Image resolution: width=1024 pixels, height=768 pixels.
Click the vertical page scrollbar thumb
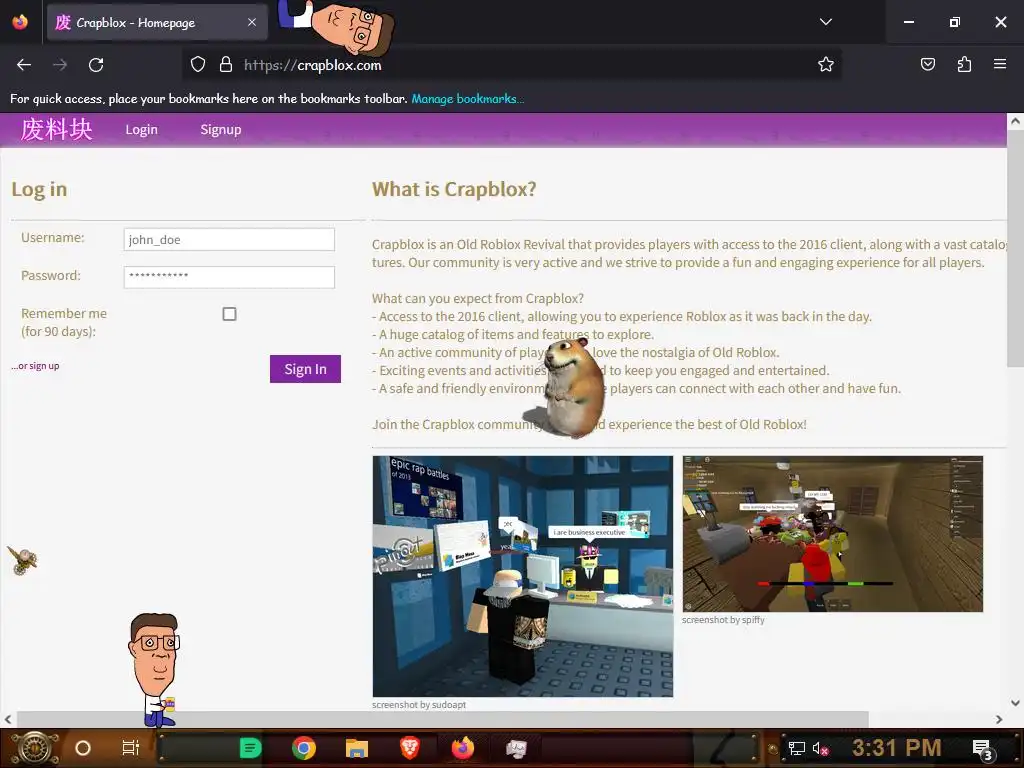tap(1015, 248)
